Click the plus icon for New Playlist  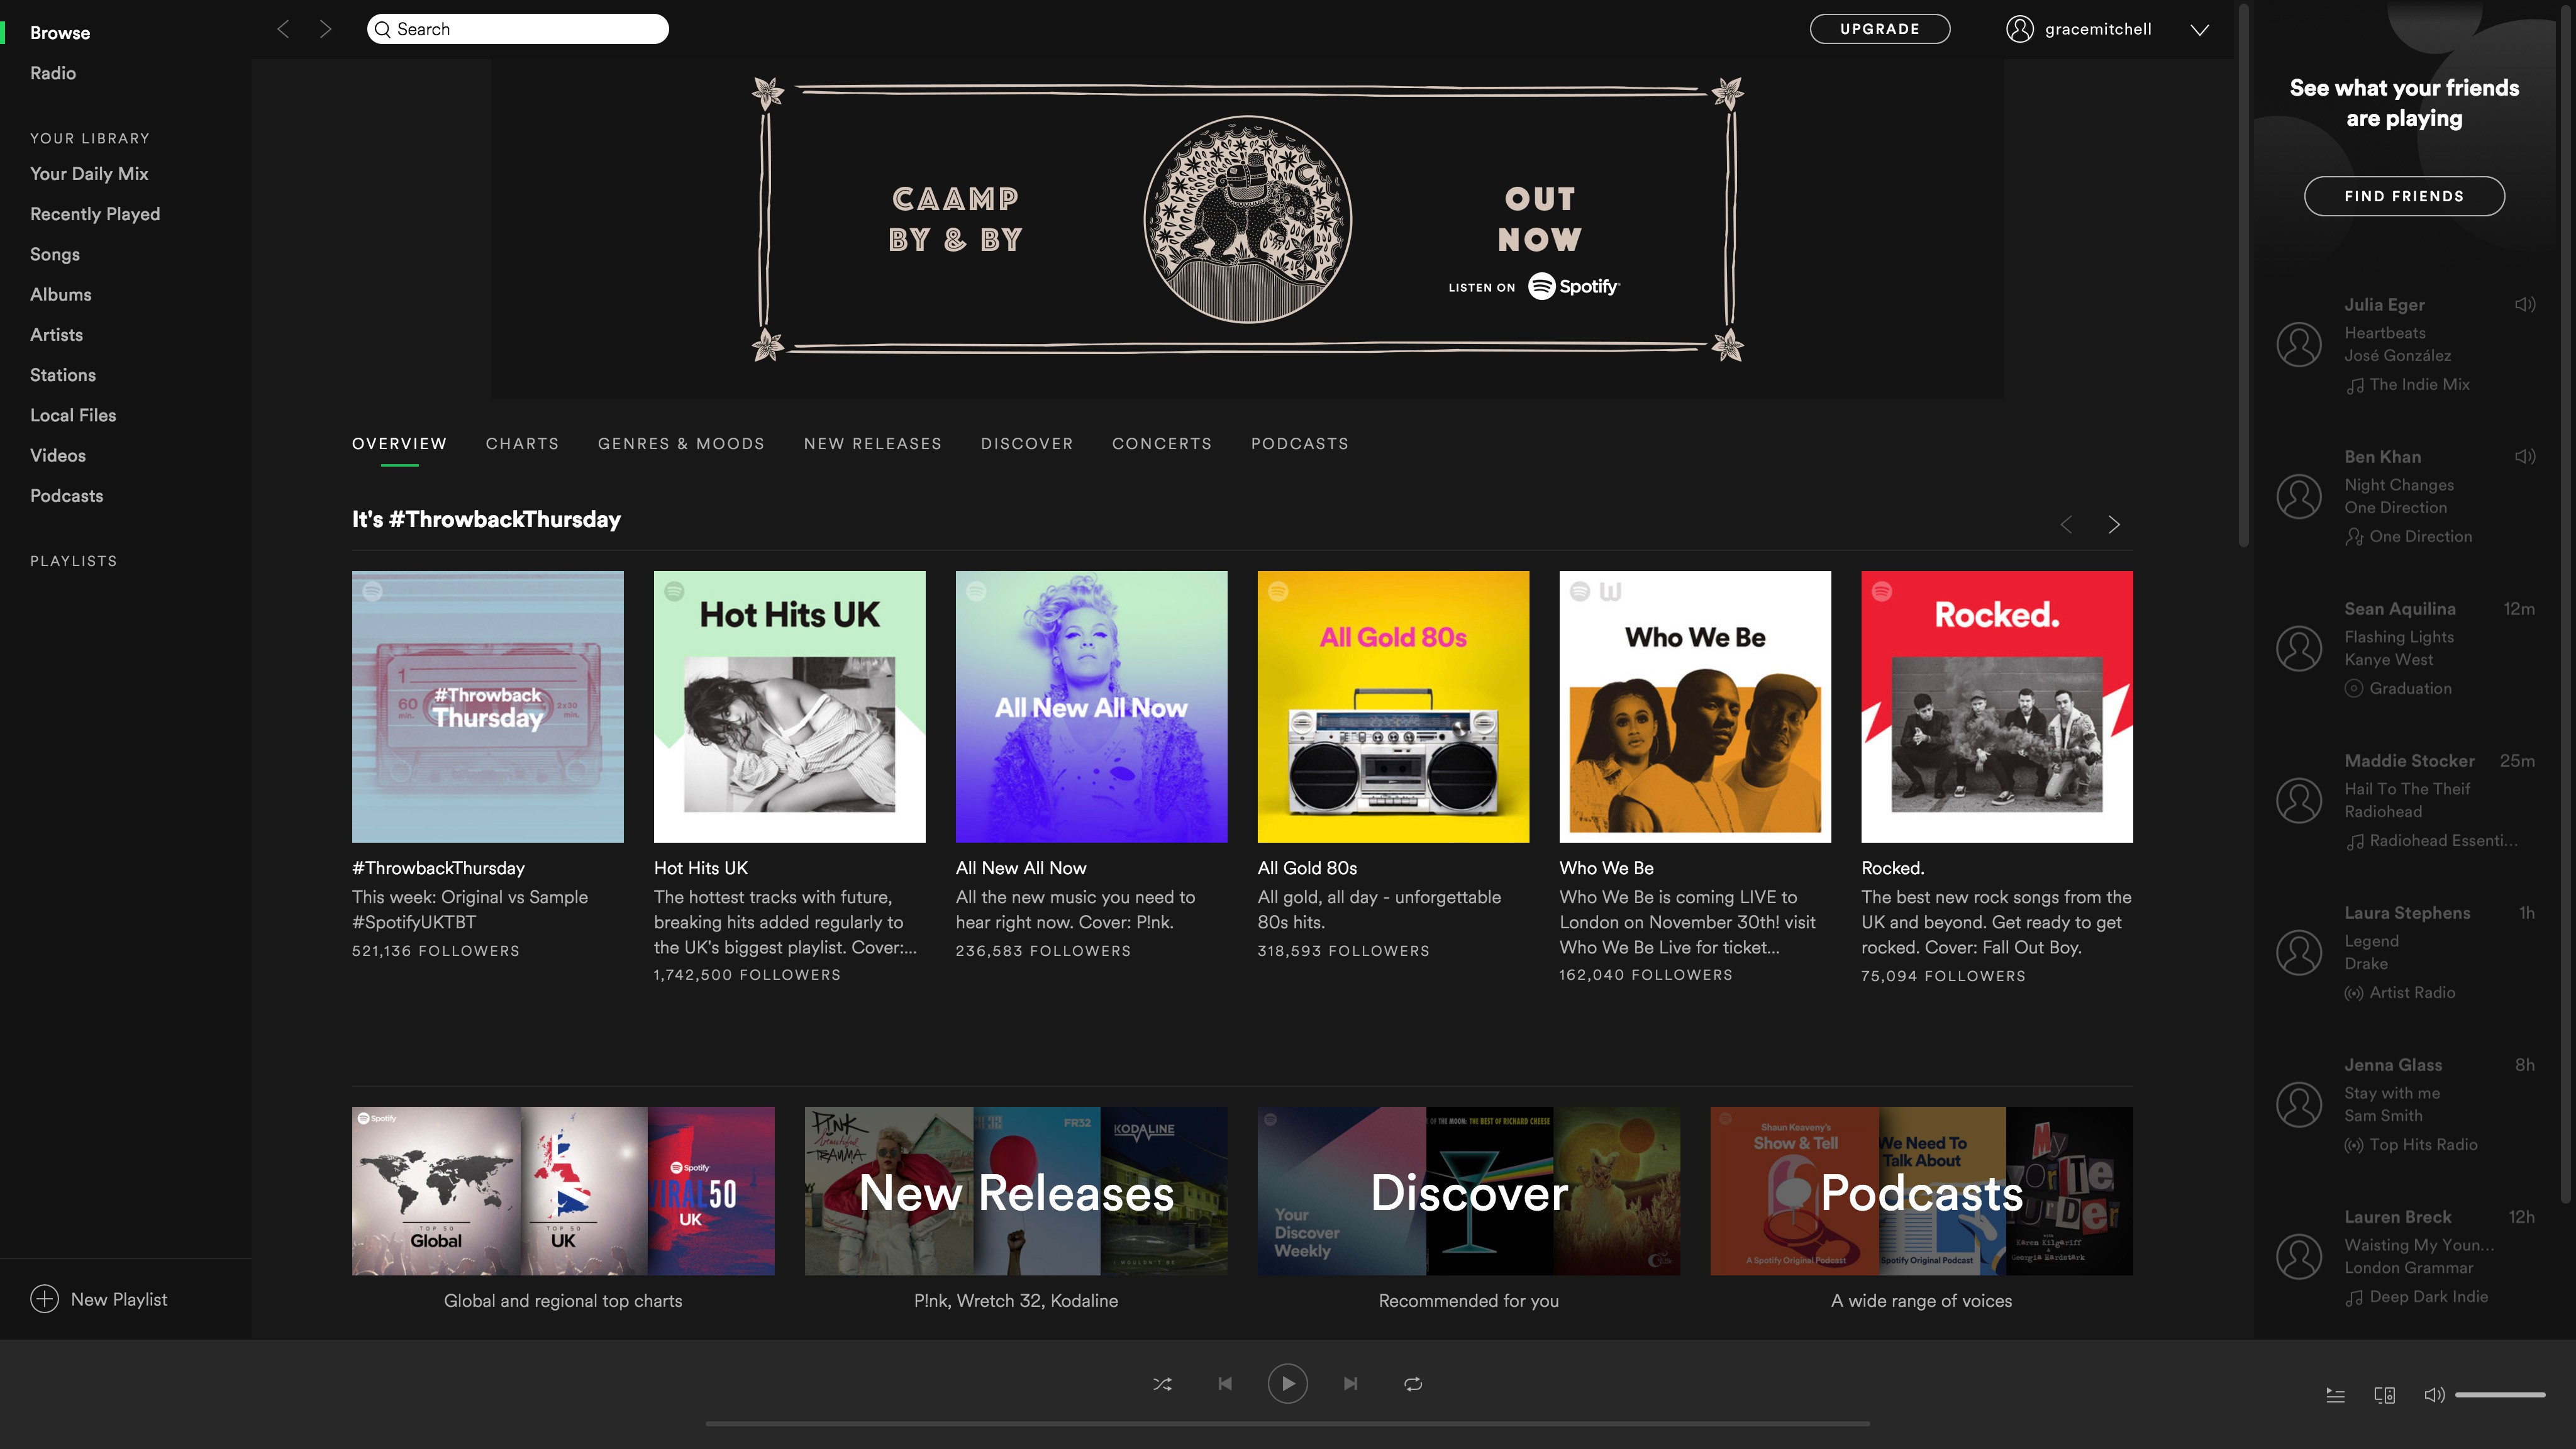pyautogui.click(x=44, y=1299)
